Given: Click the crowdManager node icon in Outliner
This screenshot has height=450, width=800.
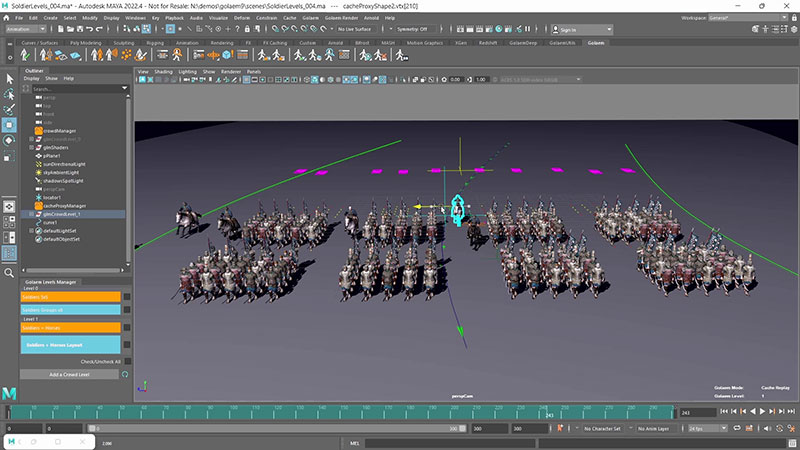Looking at the screenshot, I should (x=37, y=131).
